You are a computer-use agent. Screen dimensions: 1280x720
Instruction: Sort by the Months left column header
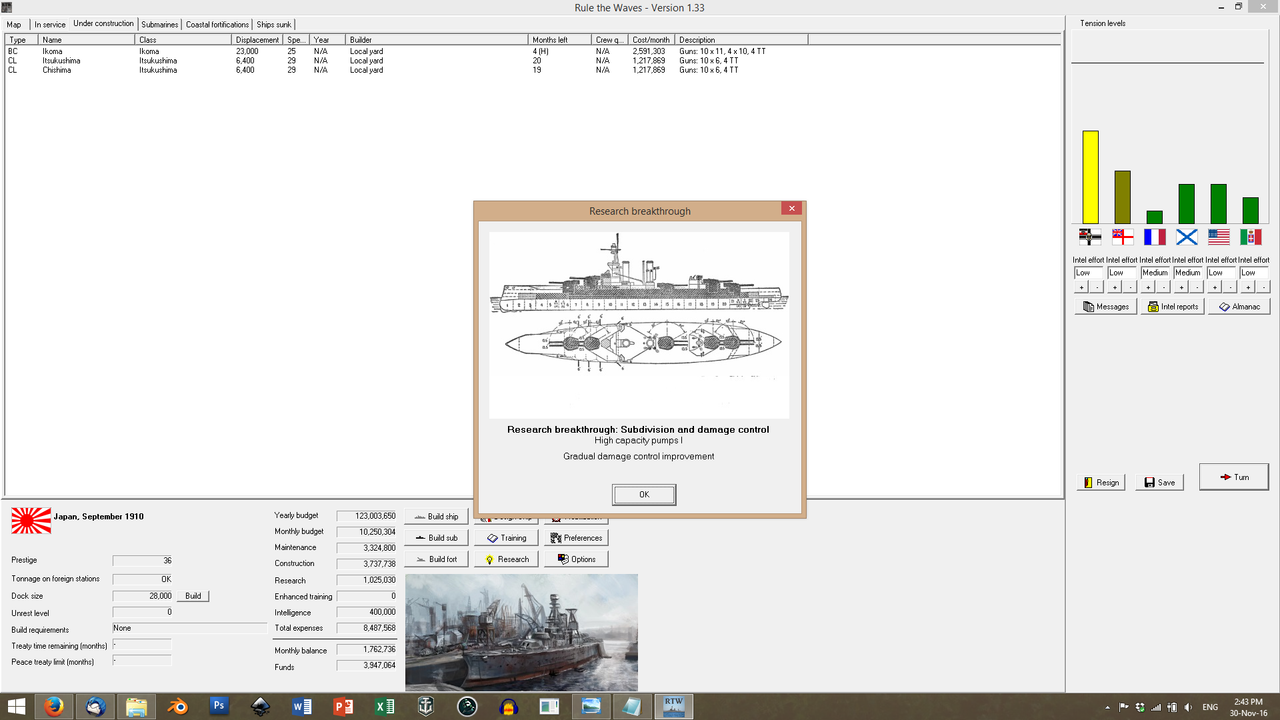pyautogui.click(x=561, y=40)
